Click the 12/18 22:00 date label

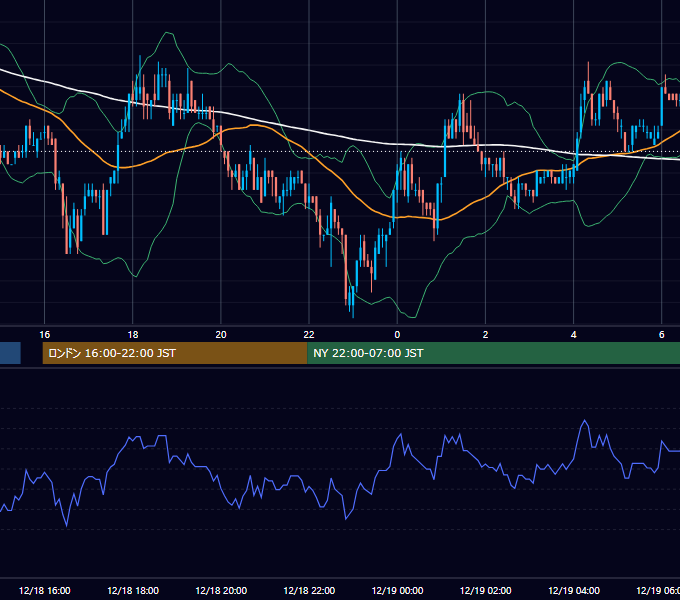[x=309, y=590]
